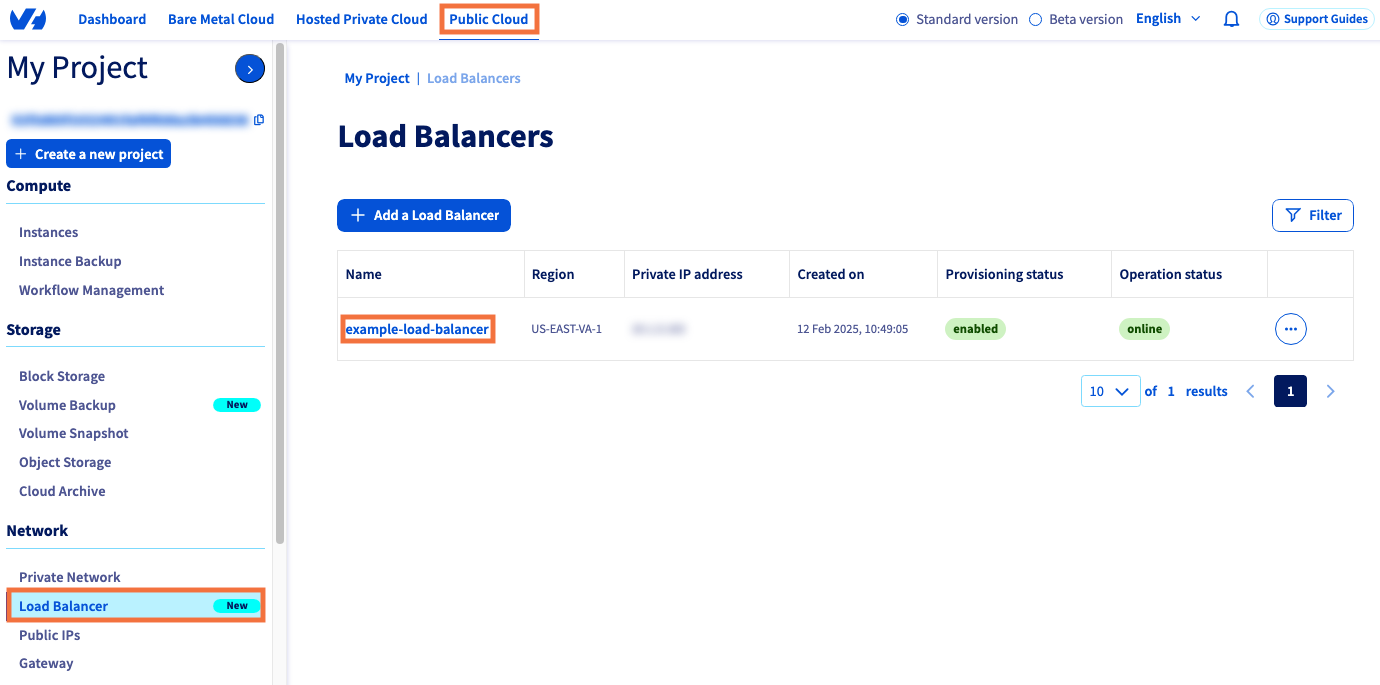
Task: Switch to Hosted Private Cloud tab
Action: [362, 19]
